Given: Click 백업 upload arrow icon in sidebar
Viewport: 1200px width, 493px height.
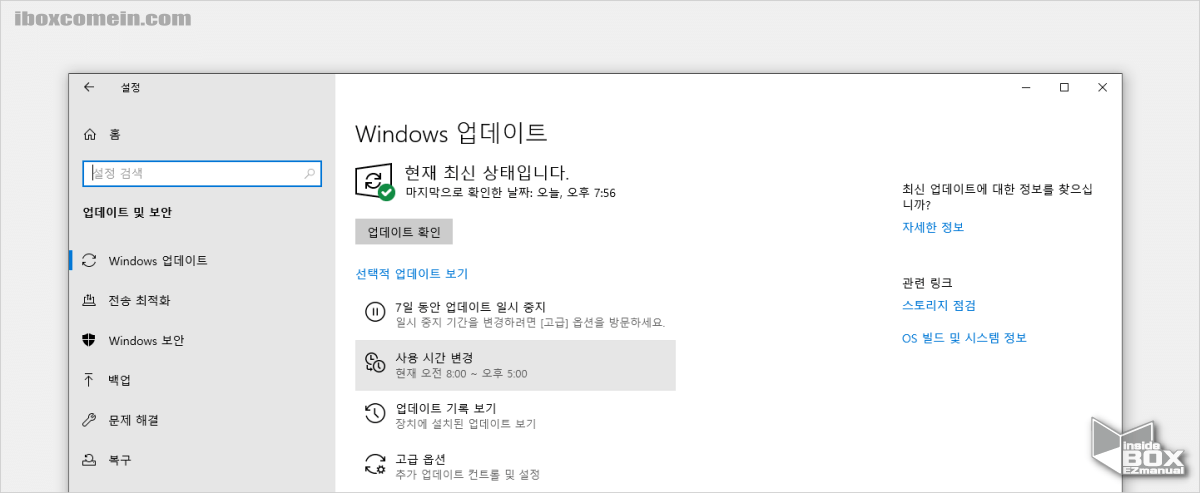Looking at the screenshot, I should 89,380.
